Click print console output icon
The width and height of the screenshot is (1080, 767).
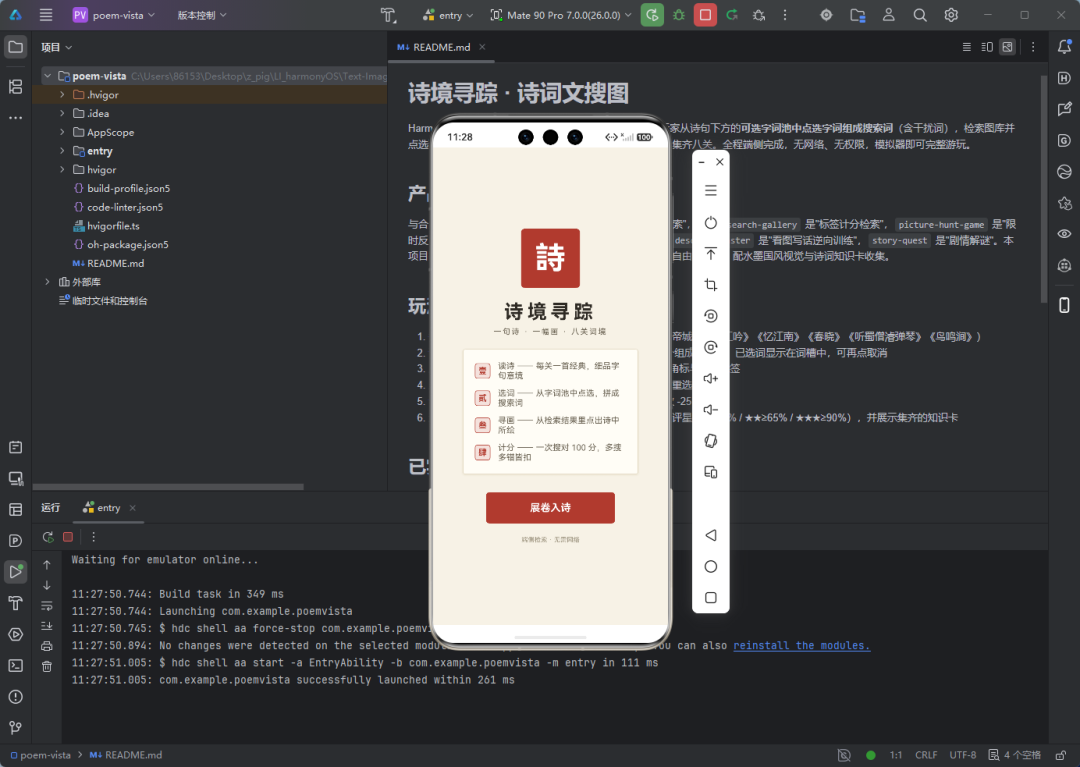coord(47,646)
